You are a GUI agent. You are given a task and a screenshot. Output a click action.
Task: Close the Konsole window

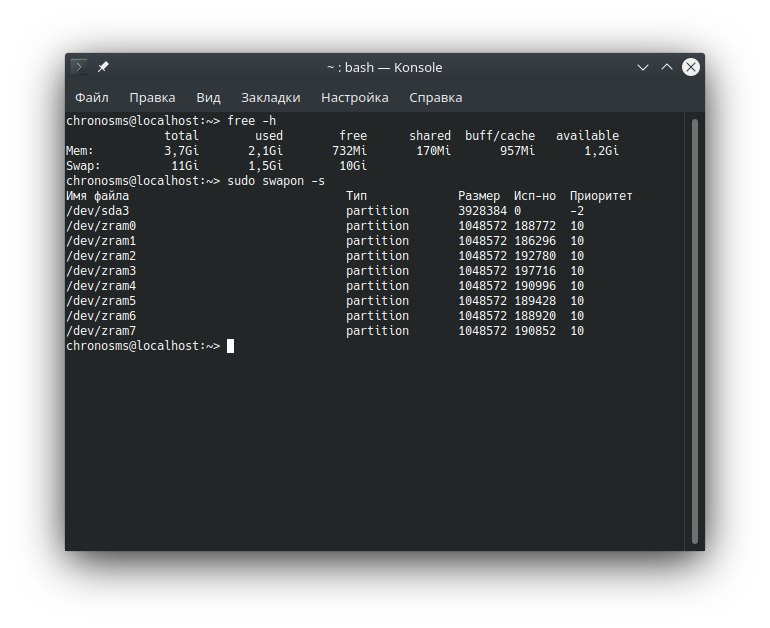coord(690,67)
